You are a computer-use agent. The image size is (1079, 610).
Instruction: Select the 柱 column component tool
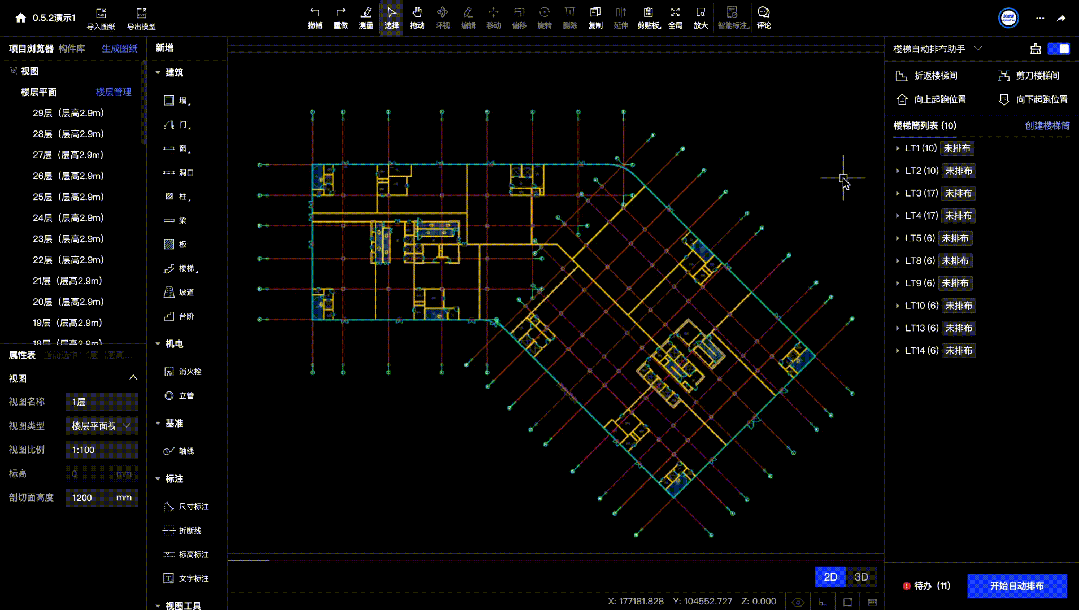176,196
